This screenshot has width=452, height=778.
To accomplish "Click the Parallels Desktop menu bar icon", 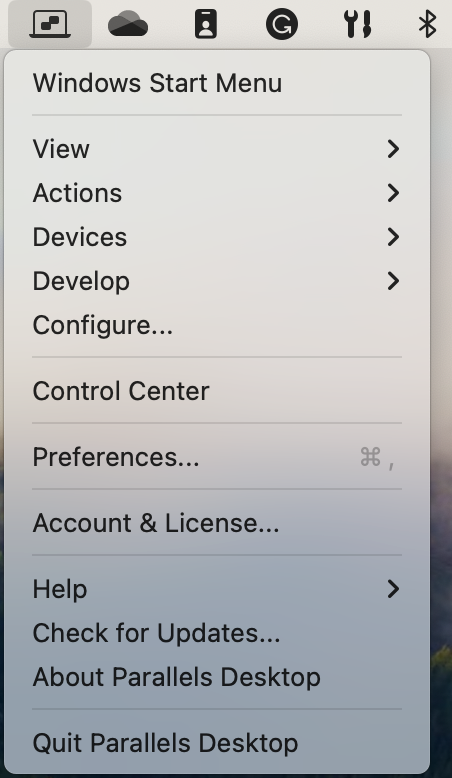I will (x=50, y=24).
